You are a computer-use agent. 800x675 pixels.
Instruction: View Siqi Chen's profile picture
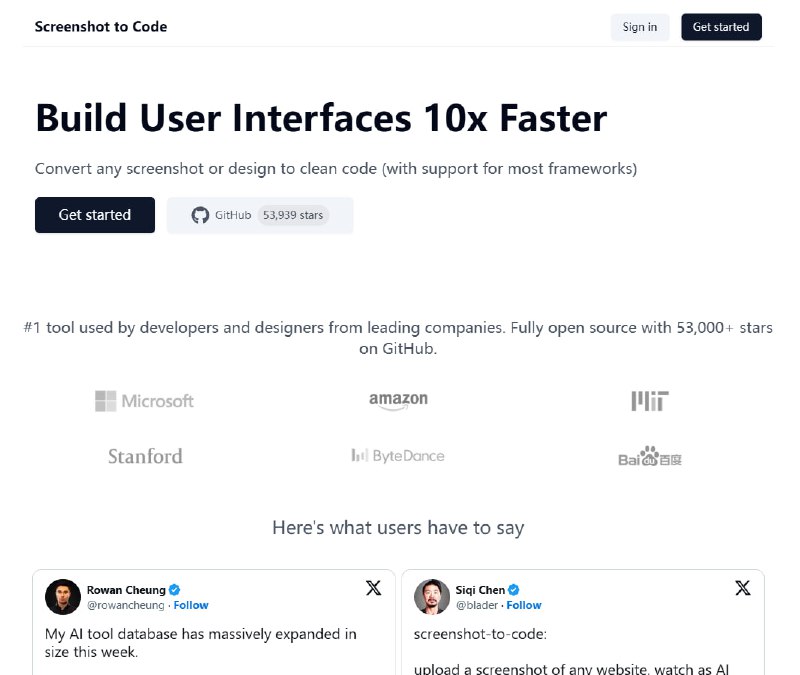click(432, 597)
